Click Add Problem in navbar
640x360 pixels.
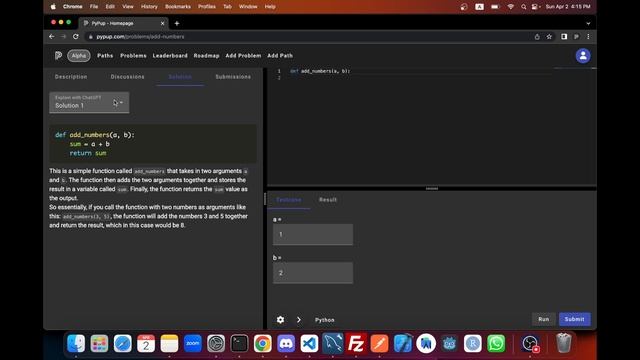point(243,56)
